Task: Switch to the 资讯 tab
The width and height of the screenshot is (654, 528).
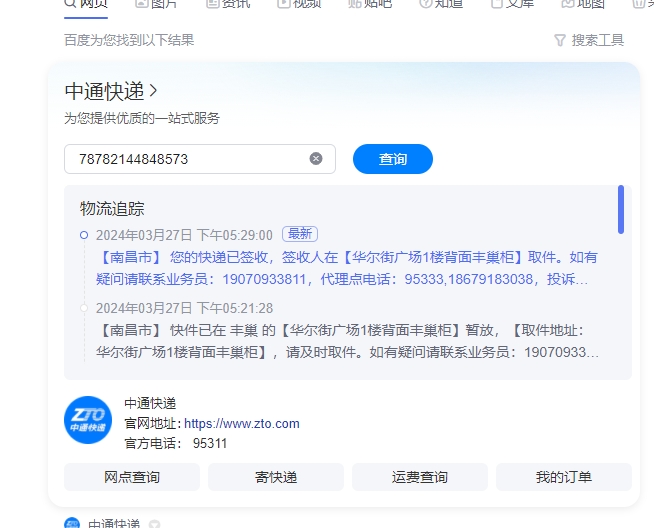Action: (x=228, y=4)
